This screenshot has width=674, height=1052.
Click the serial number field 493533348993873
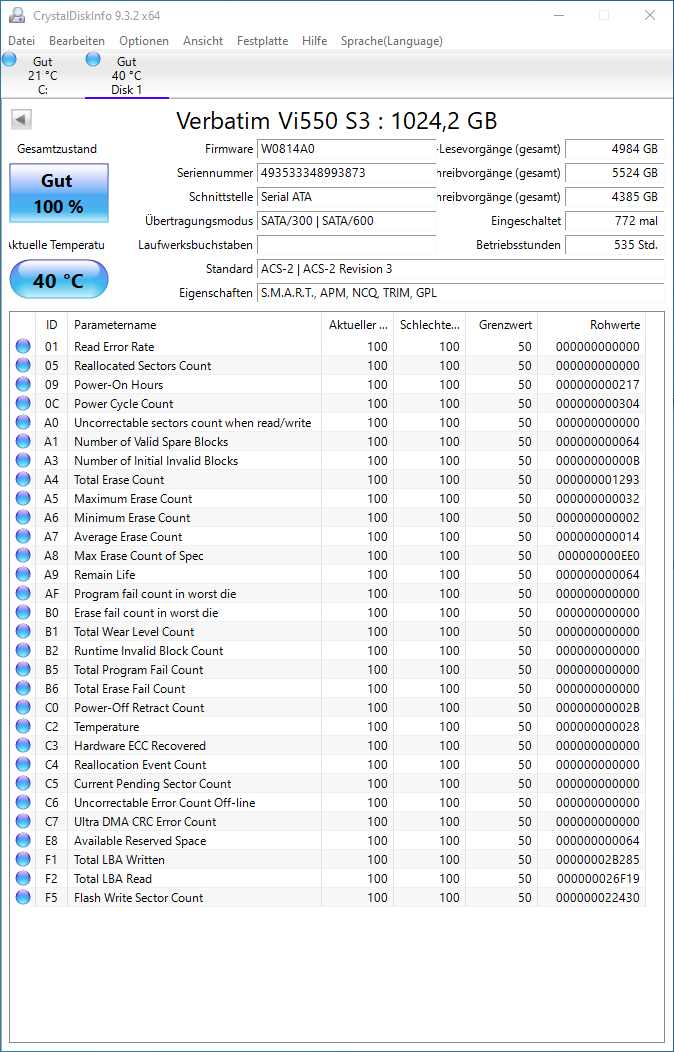click(347, 173)
